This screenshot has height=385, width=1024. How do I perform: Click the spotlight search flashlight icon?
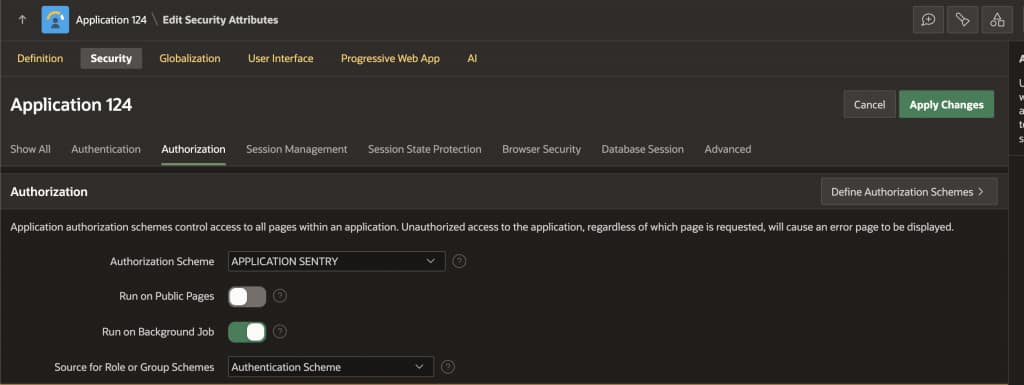point(963,20)
